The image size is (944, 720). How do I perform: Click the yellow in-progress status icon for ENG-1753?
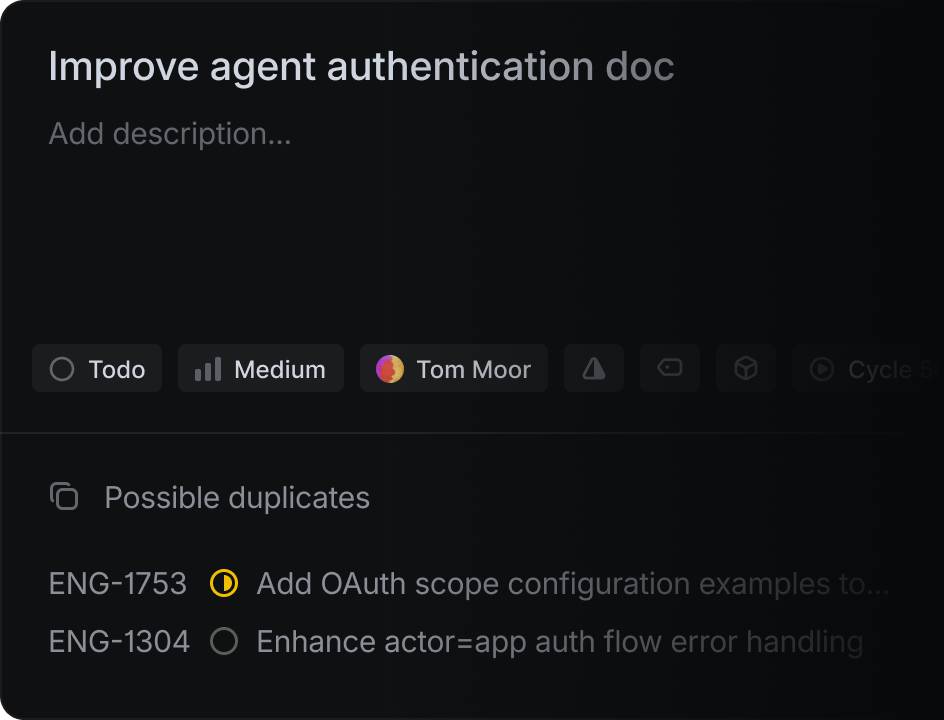(224, 583)
